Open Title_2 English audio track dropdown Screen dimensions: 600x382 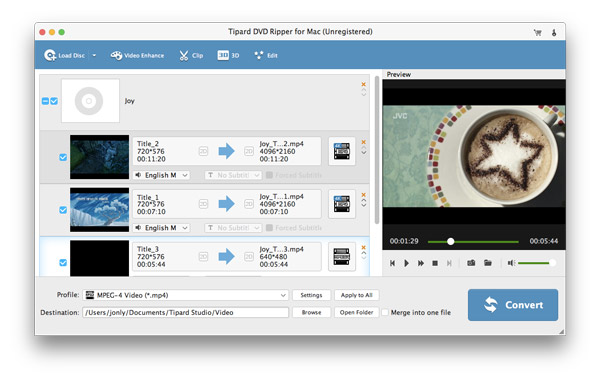point(161,175)
